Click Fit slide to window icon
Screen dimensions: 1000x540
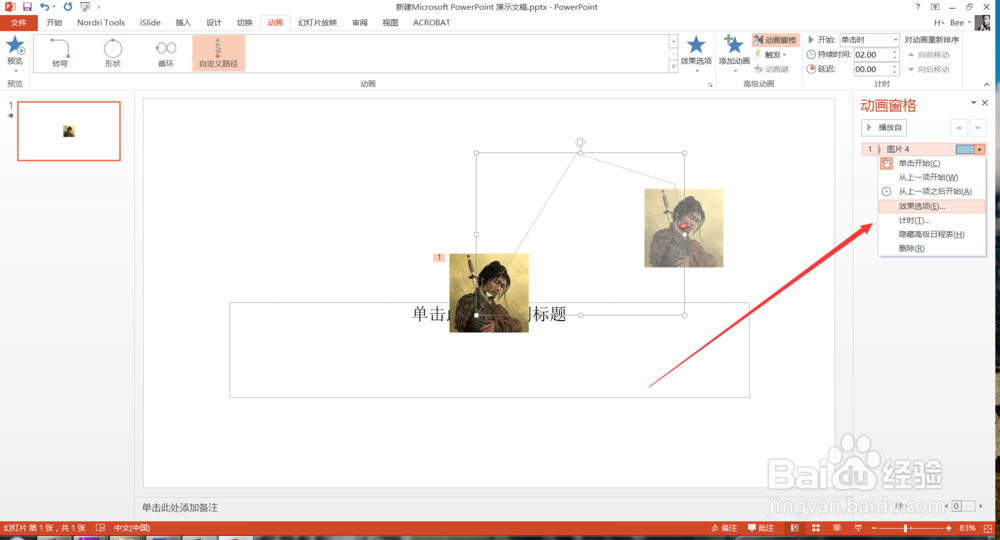pyautogui.click(x=988, y=528)
